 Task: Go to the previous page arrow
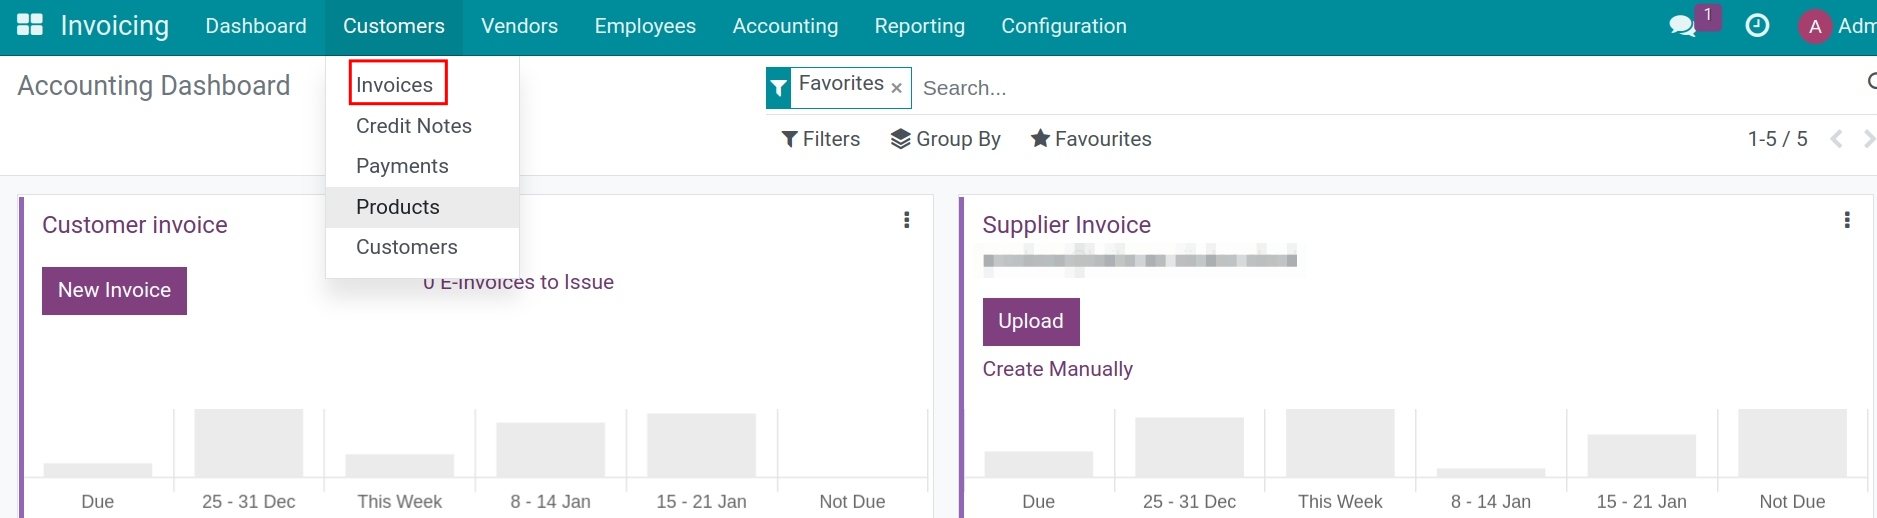[x=1836, y=139]
